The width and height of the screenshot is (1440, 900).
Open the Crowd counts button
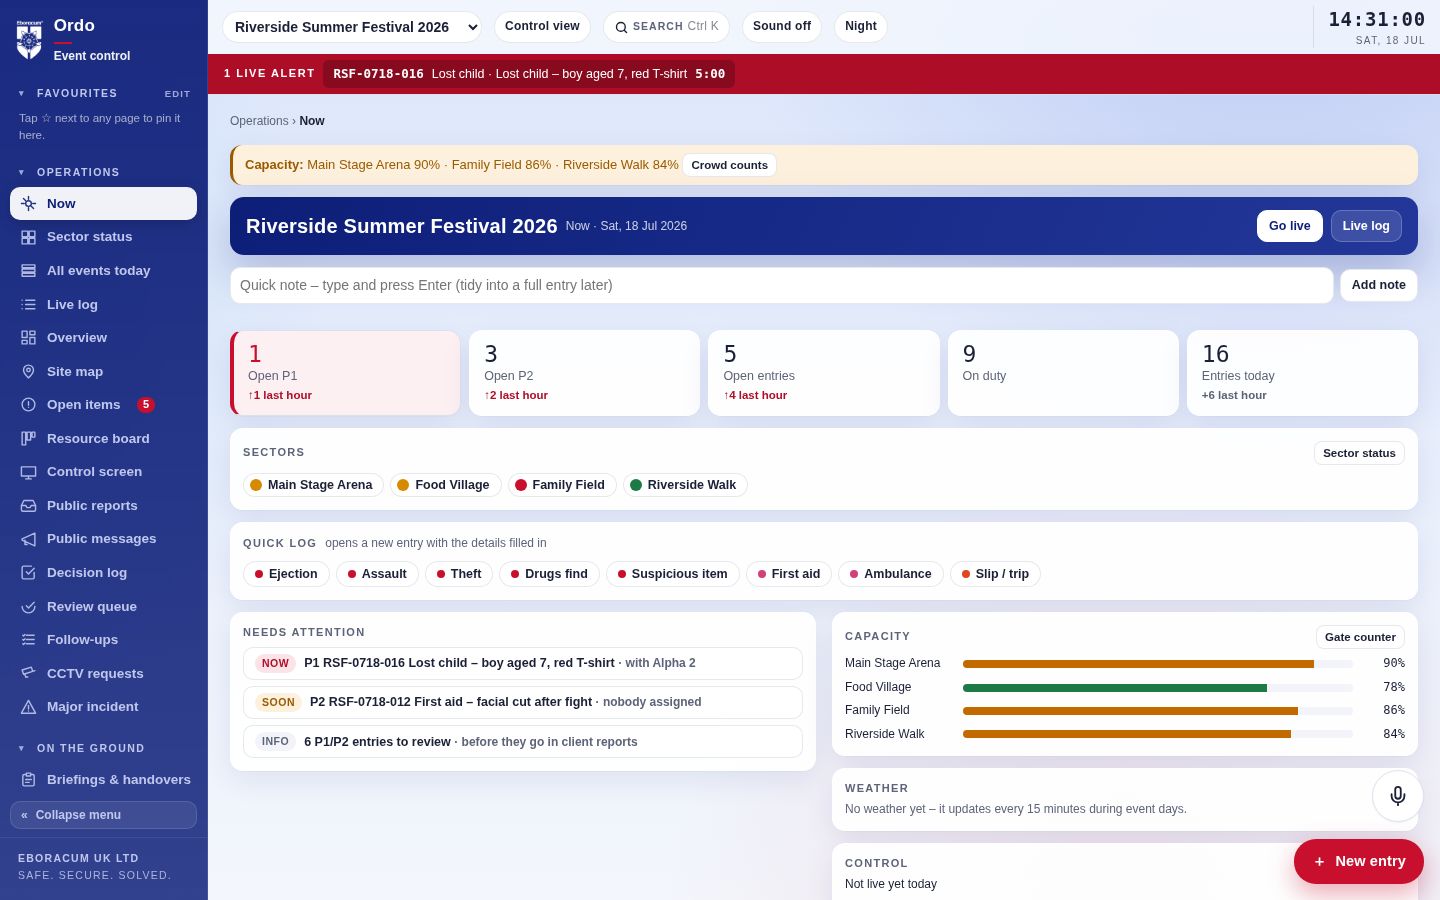pyautogui.click(x=729, y=165)
